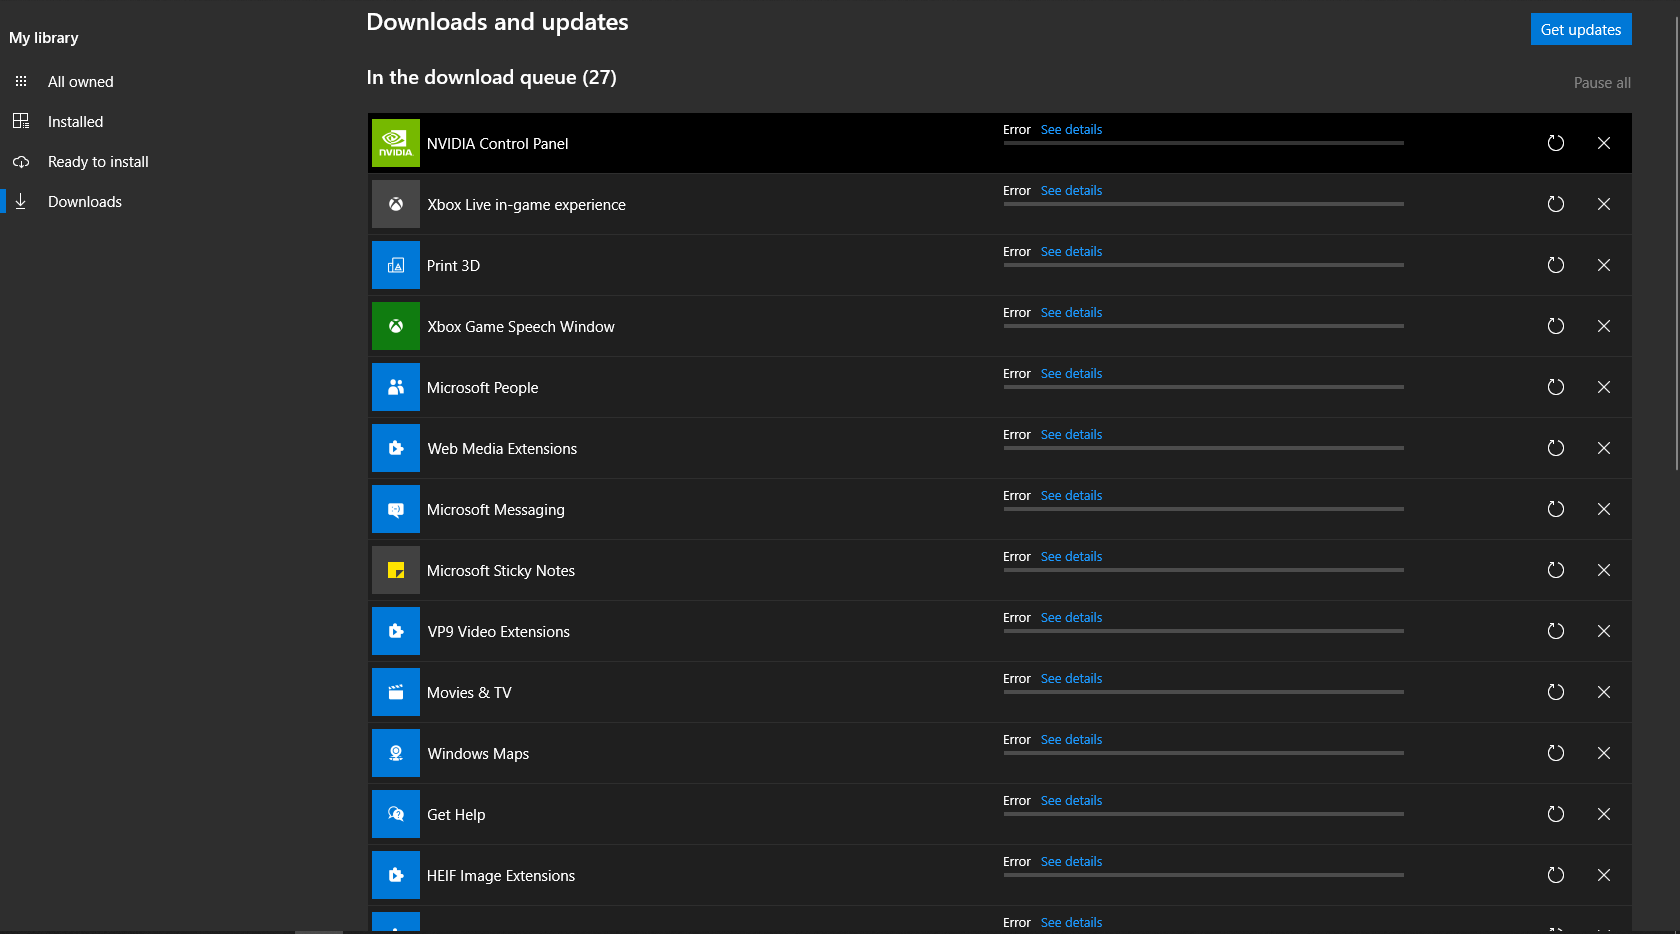Open the All owned library section
1680x934 pixels.
(81, 82)
